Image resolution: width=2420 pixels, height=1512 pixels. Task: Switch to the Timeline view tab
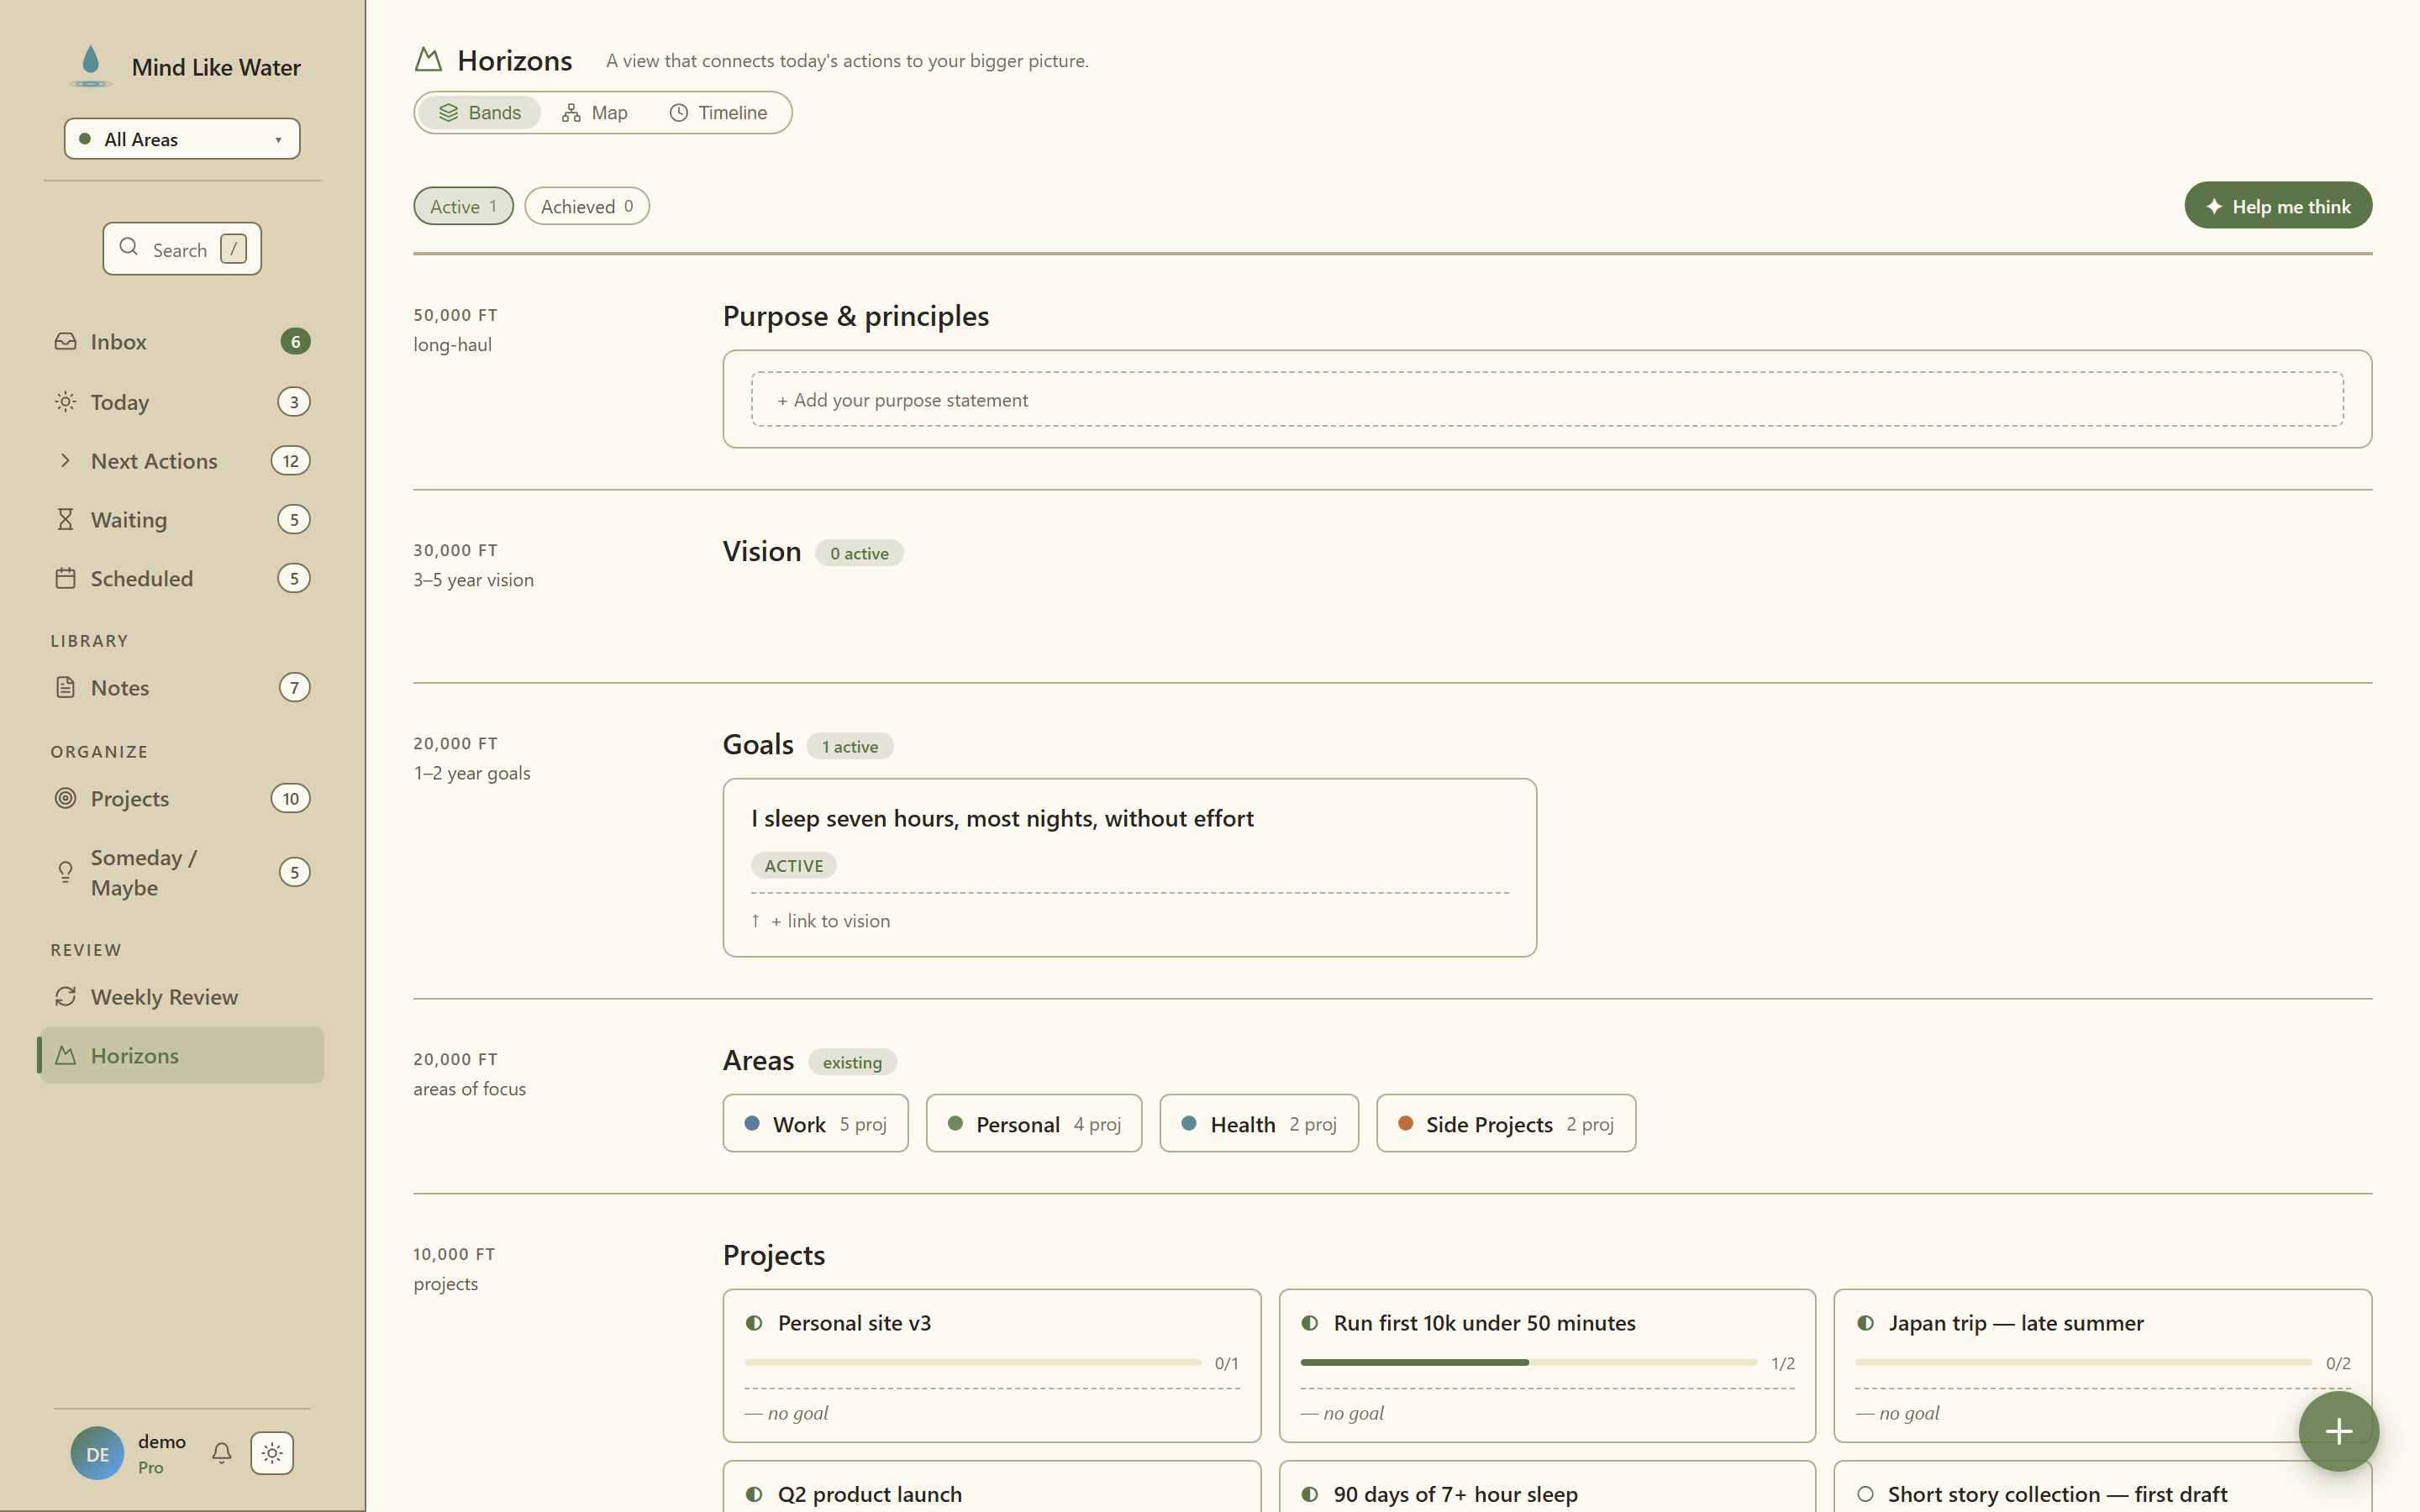click(718, 112)
